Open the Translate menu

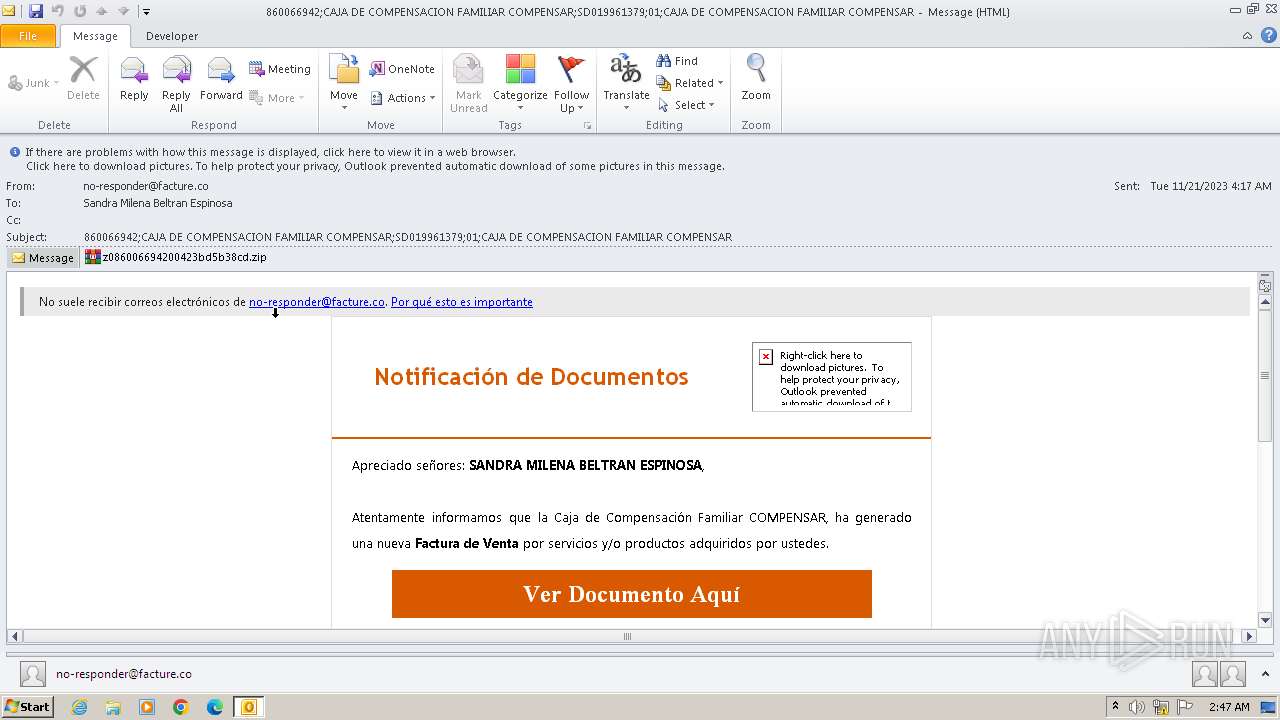click(626, 83)
